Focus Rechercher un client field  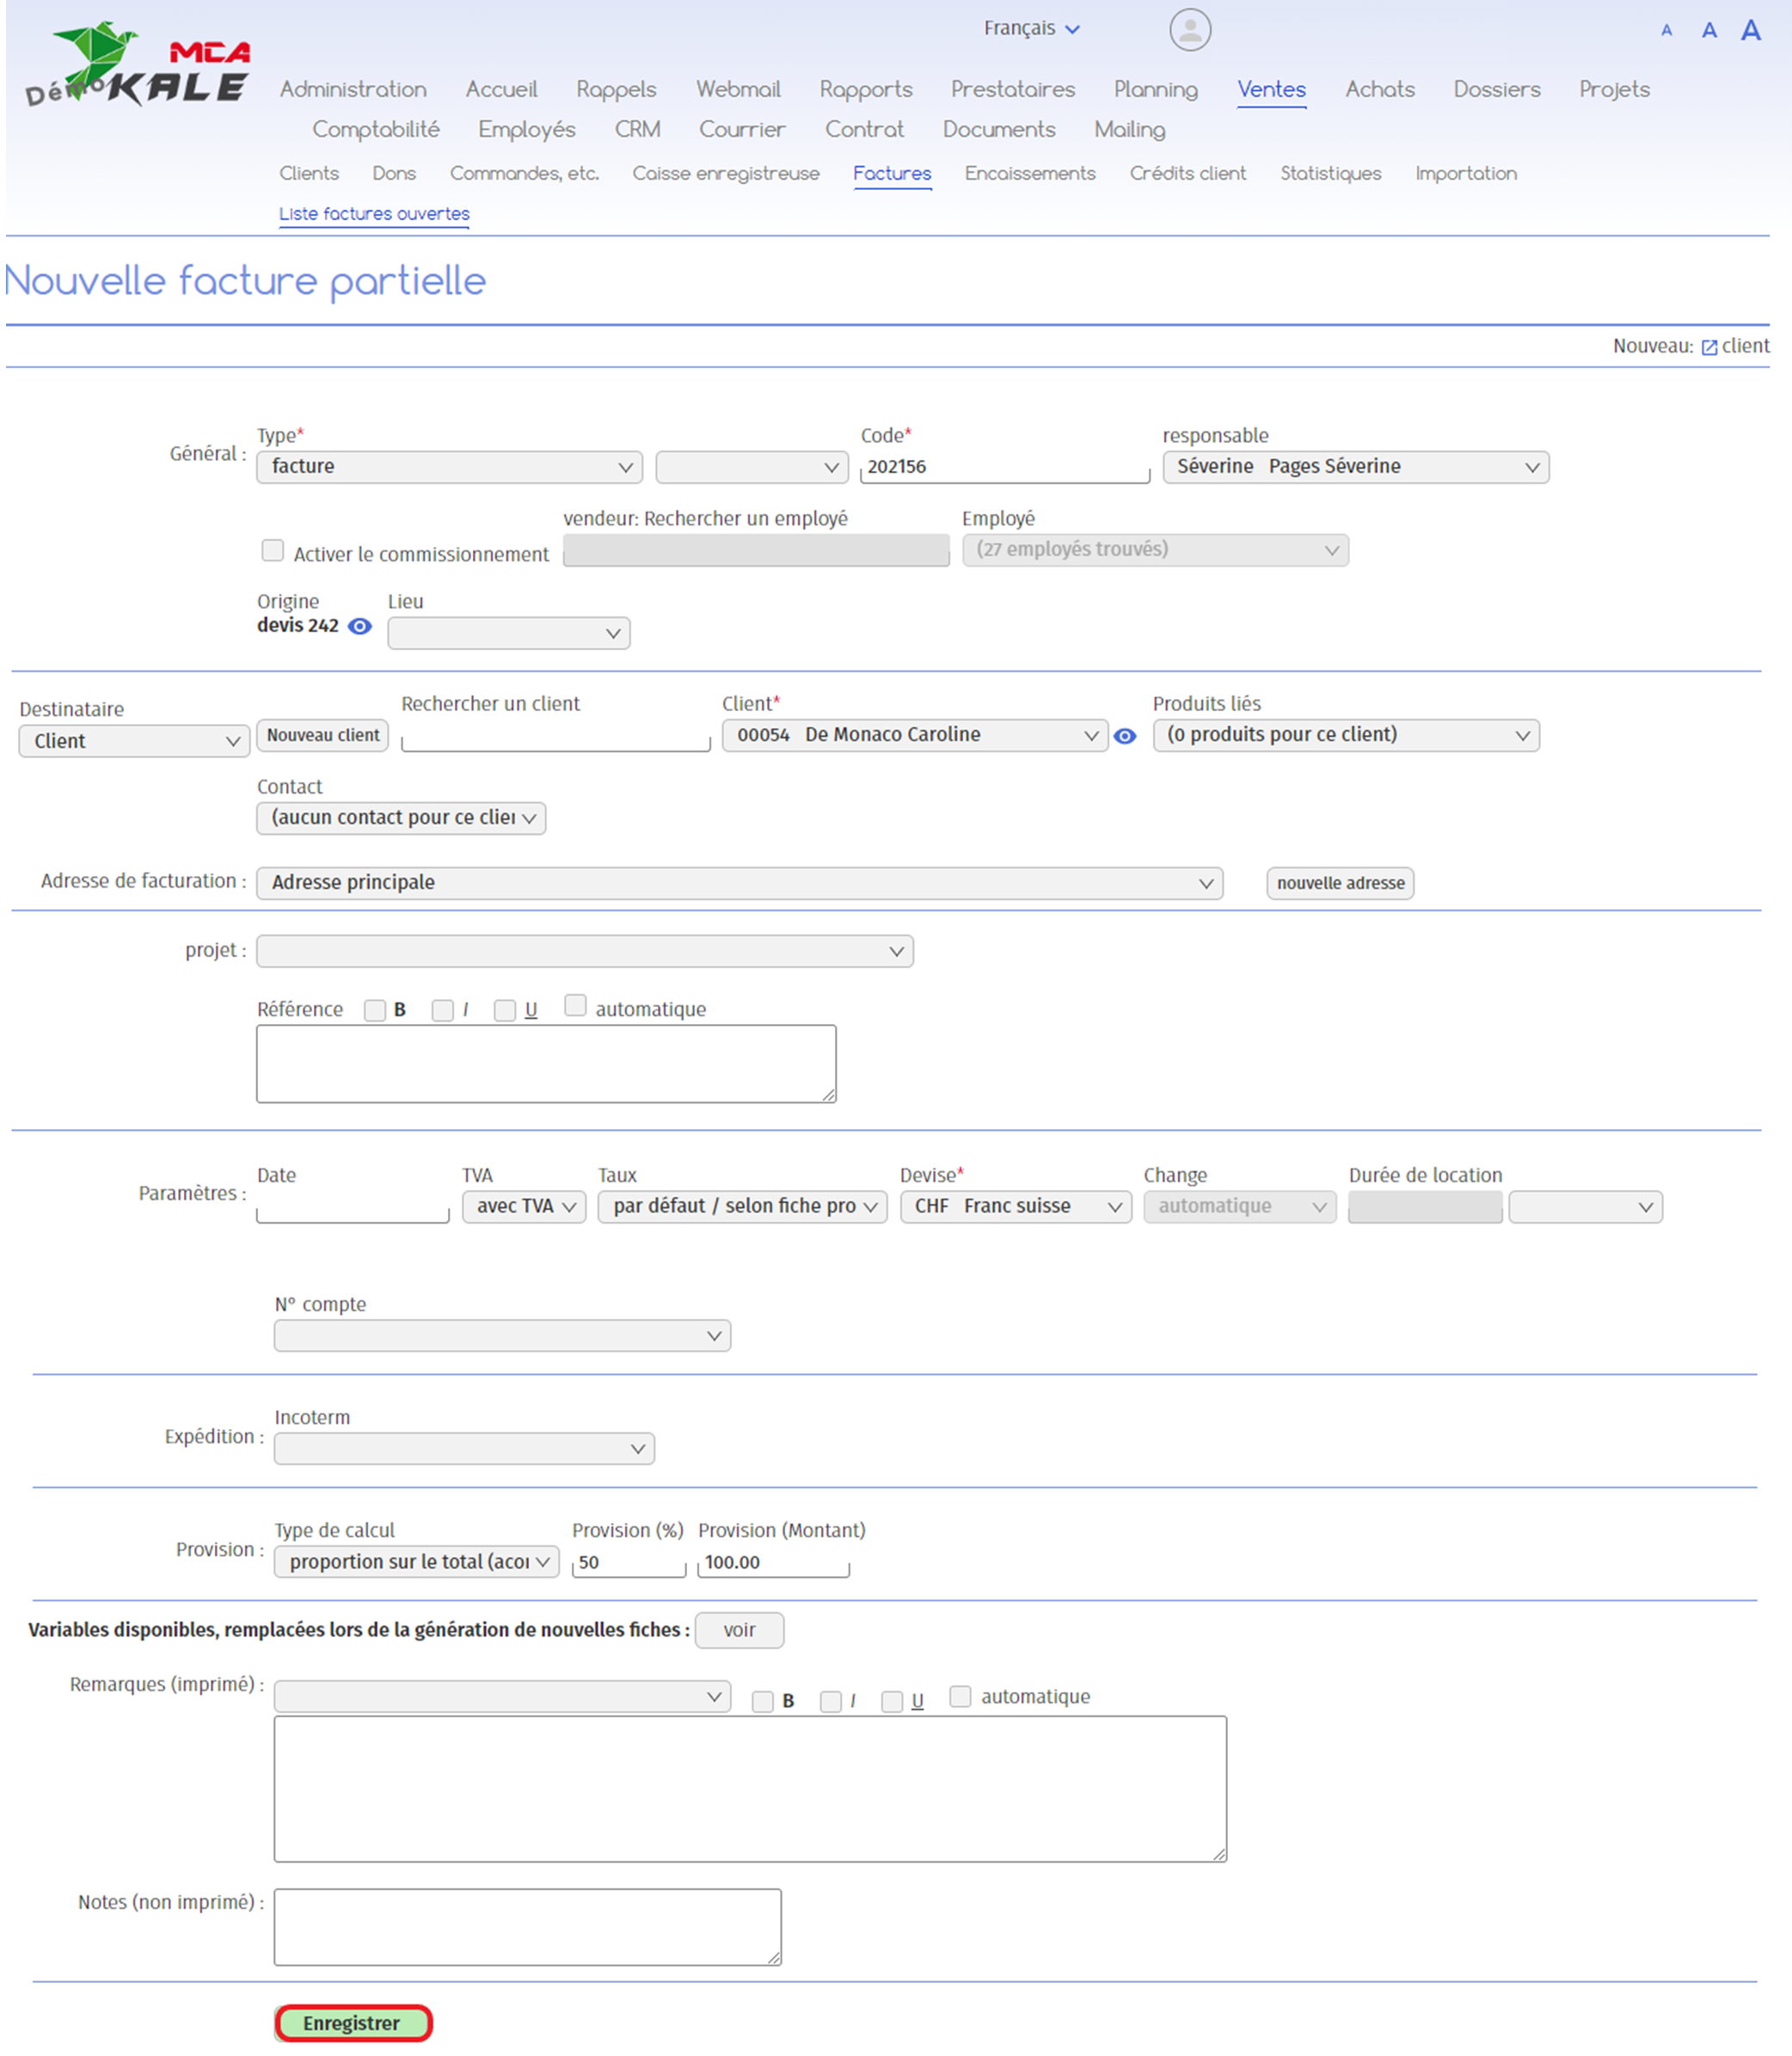pyautogui.click(x=556, y=737)
